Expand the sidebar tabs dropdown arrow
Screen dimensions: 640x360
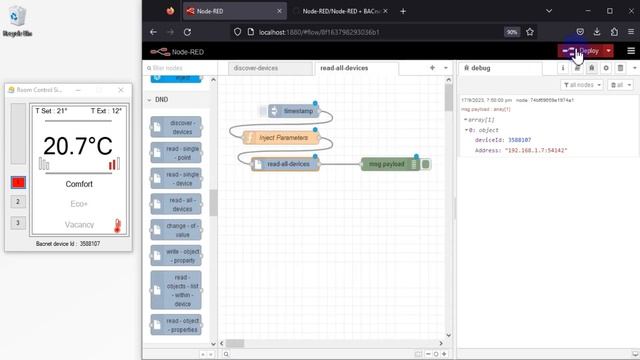[x=635, y=68]
